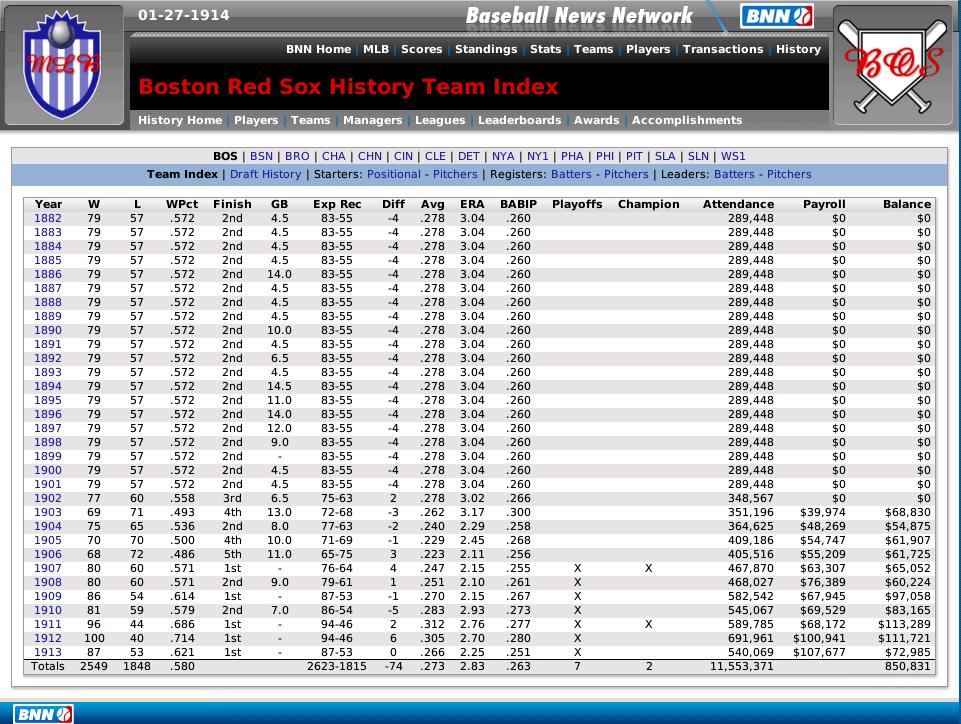This screenshot has height=724, width=961.
Task: Open Players in the history submenu
Action: tap(256, 120)
